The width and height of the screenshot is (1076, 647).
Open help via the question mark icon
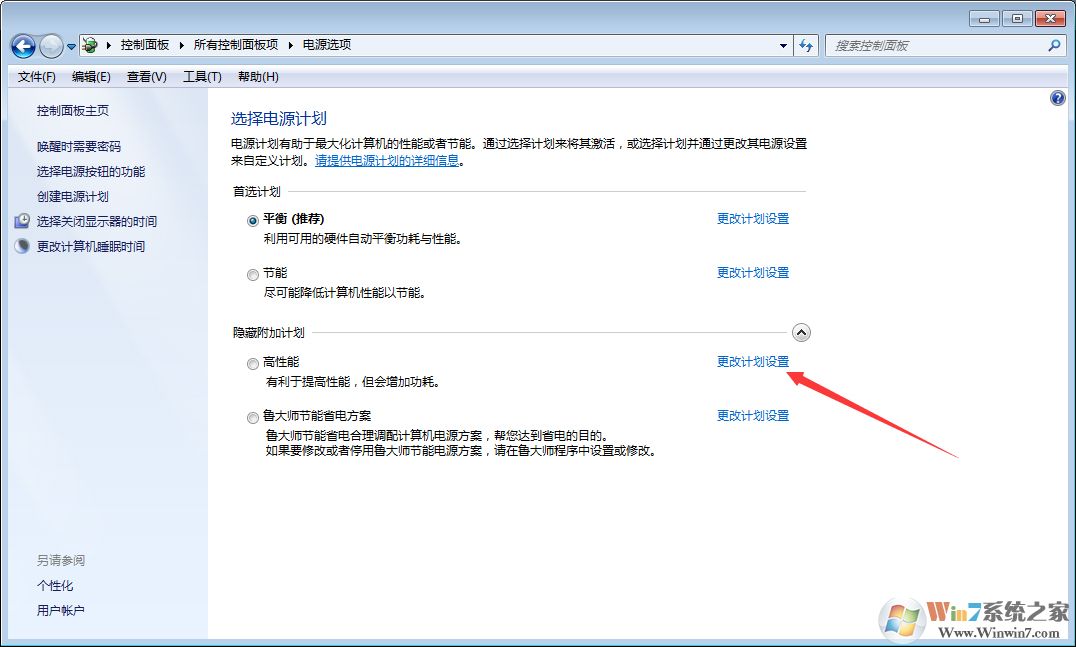pyautogui.click(x=1057, y=97)
